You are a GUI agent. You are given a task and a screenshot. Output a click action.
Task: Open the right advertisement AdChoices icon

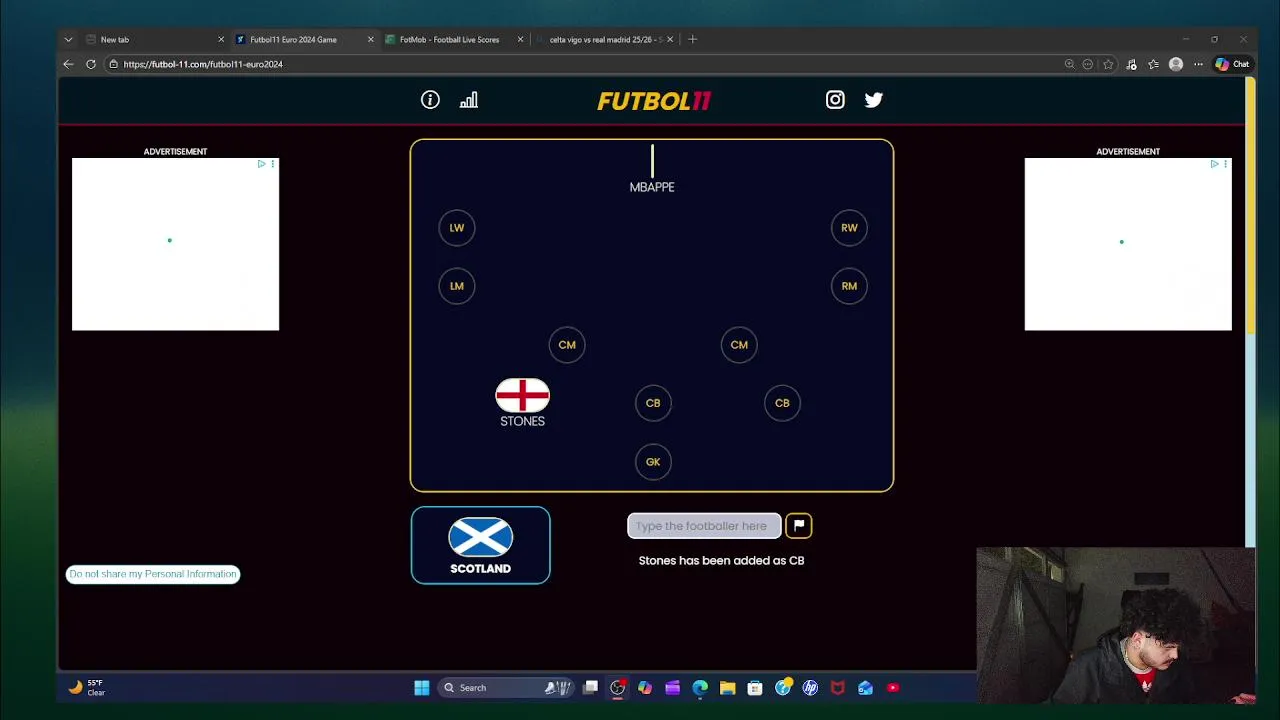pyautogui.click(x=1215, y=164)
